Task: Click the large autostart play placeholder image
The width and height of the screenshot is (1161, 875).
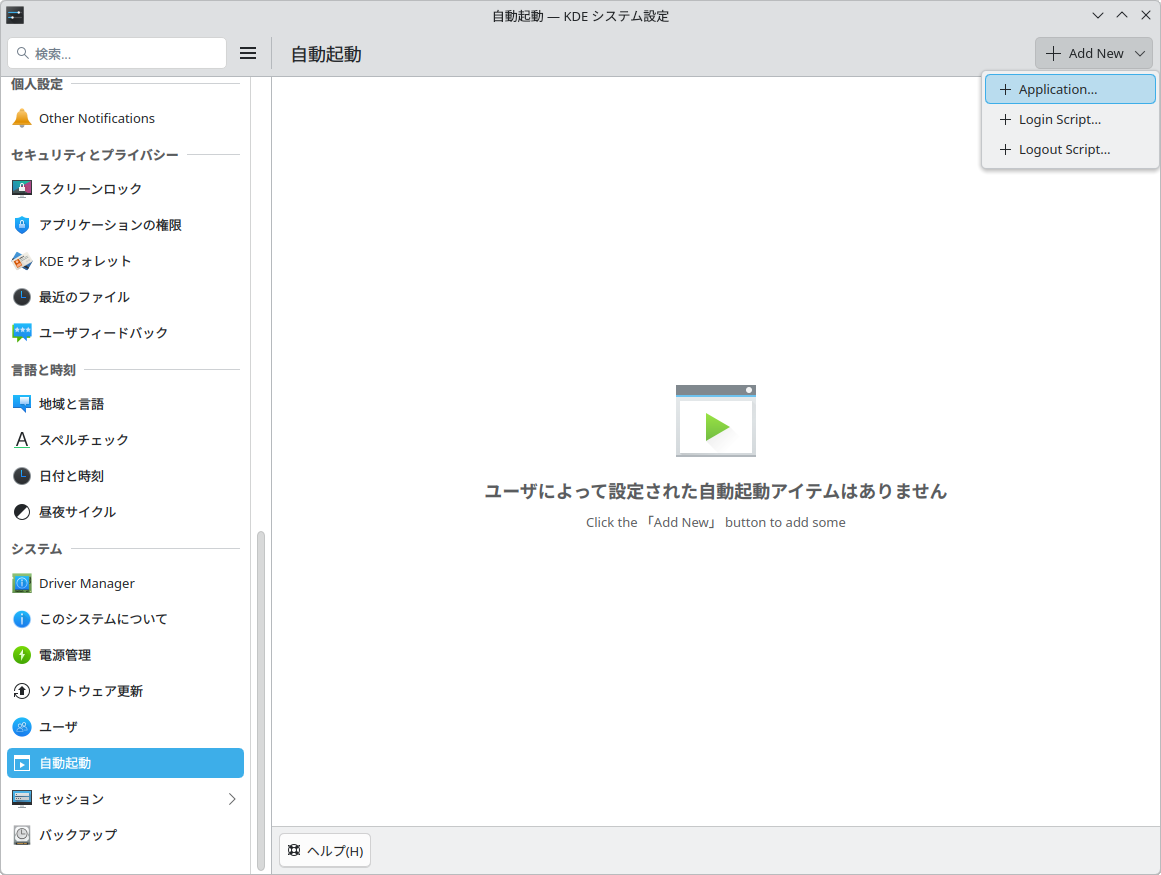Action: (x=716, y=420)
